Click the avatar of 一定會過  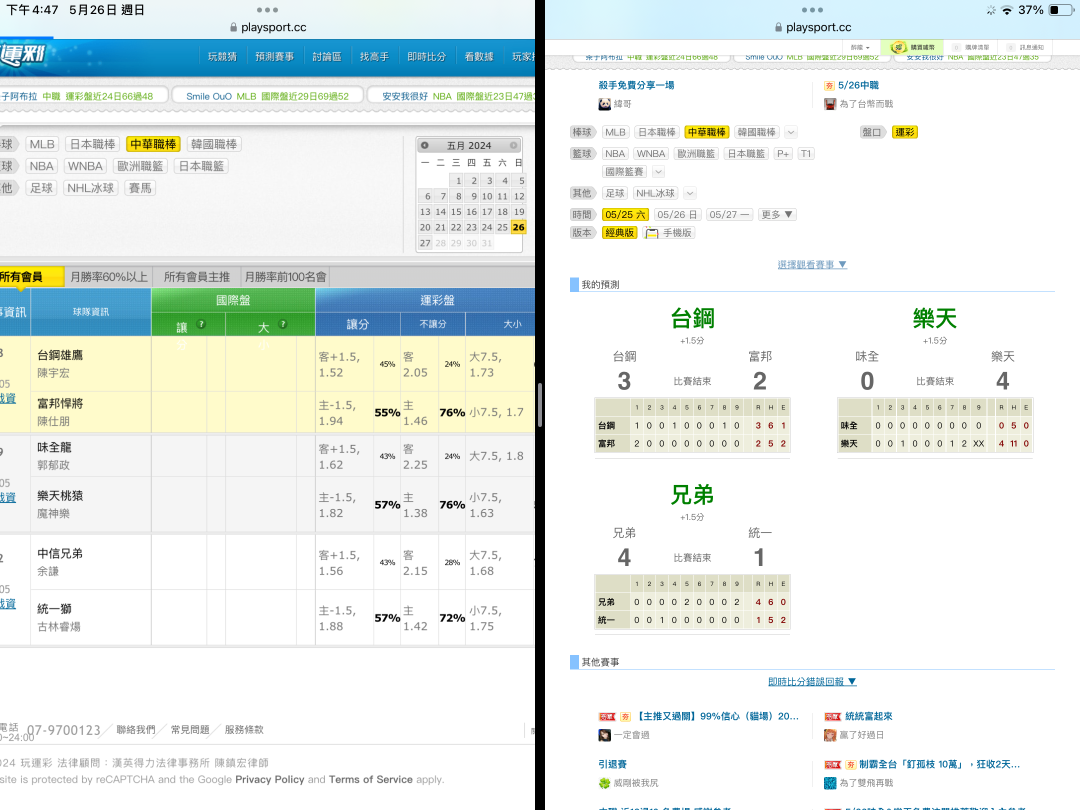605,736
